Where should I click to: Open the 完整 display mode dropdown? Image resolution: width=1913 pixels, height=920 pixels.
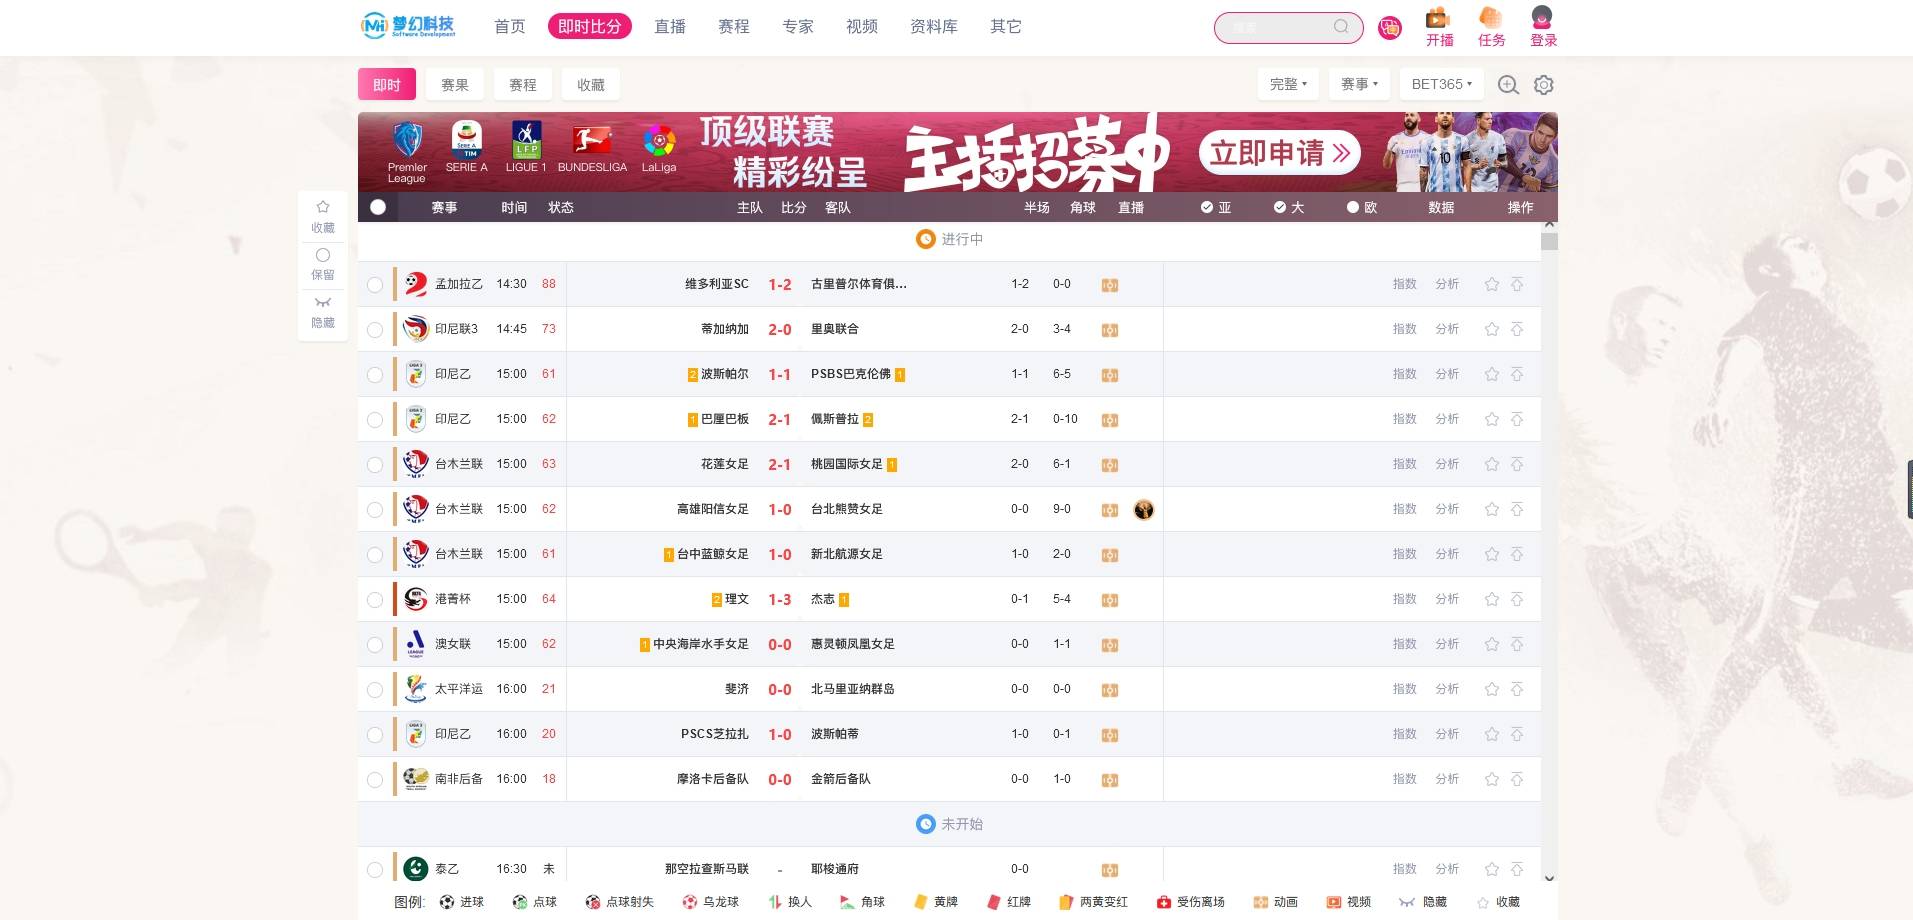tap(1287, 84)
